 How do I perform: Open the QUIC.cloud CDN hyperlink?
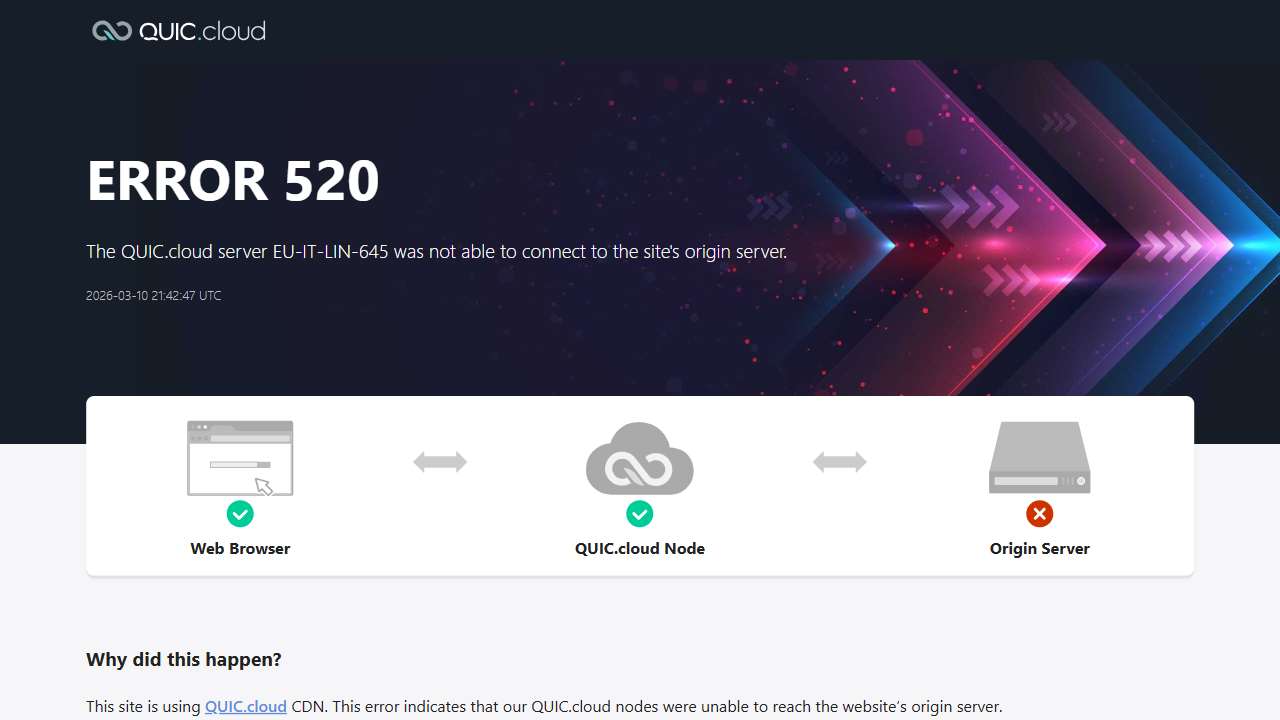tap(246, 706)
